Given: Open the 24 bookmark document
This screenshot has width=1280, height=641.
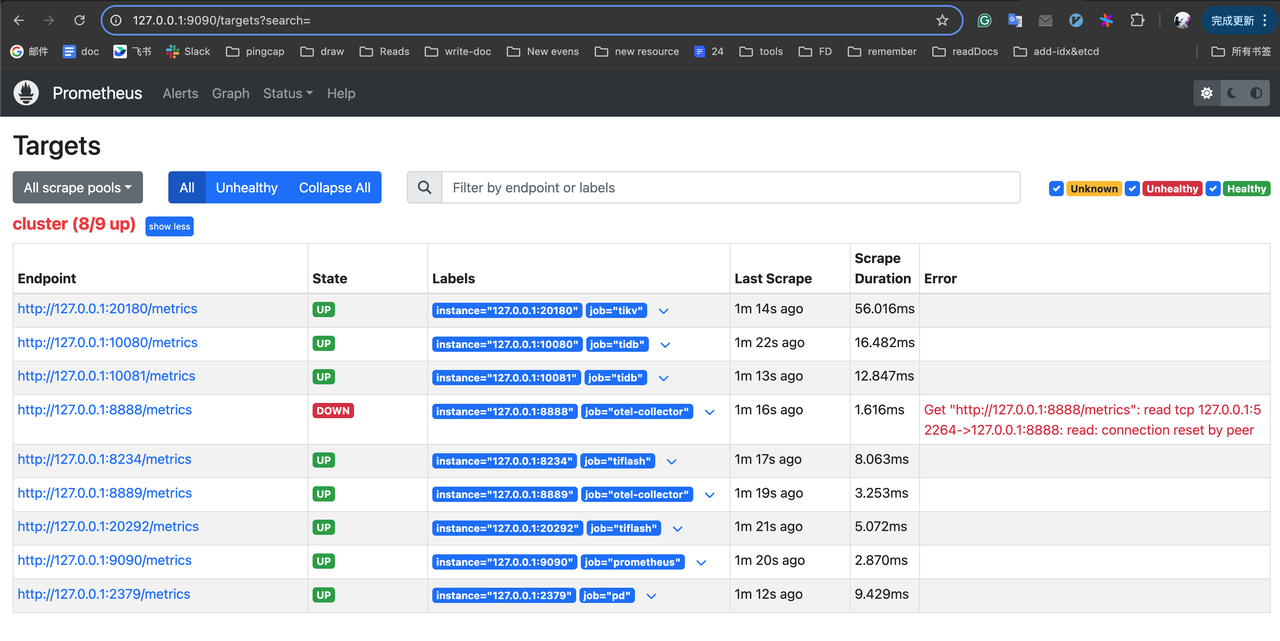Looking at the screenshot, I should (709, 51).
